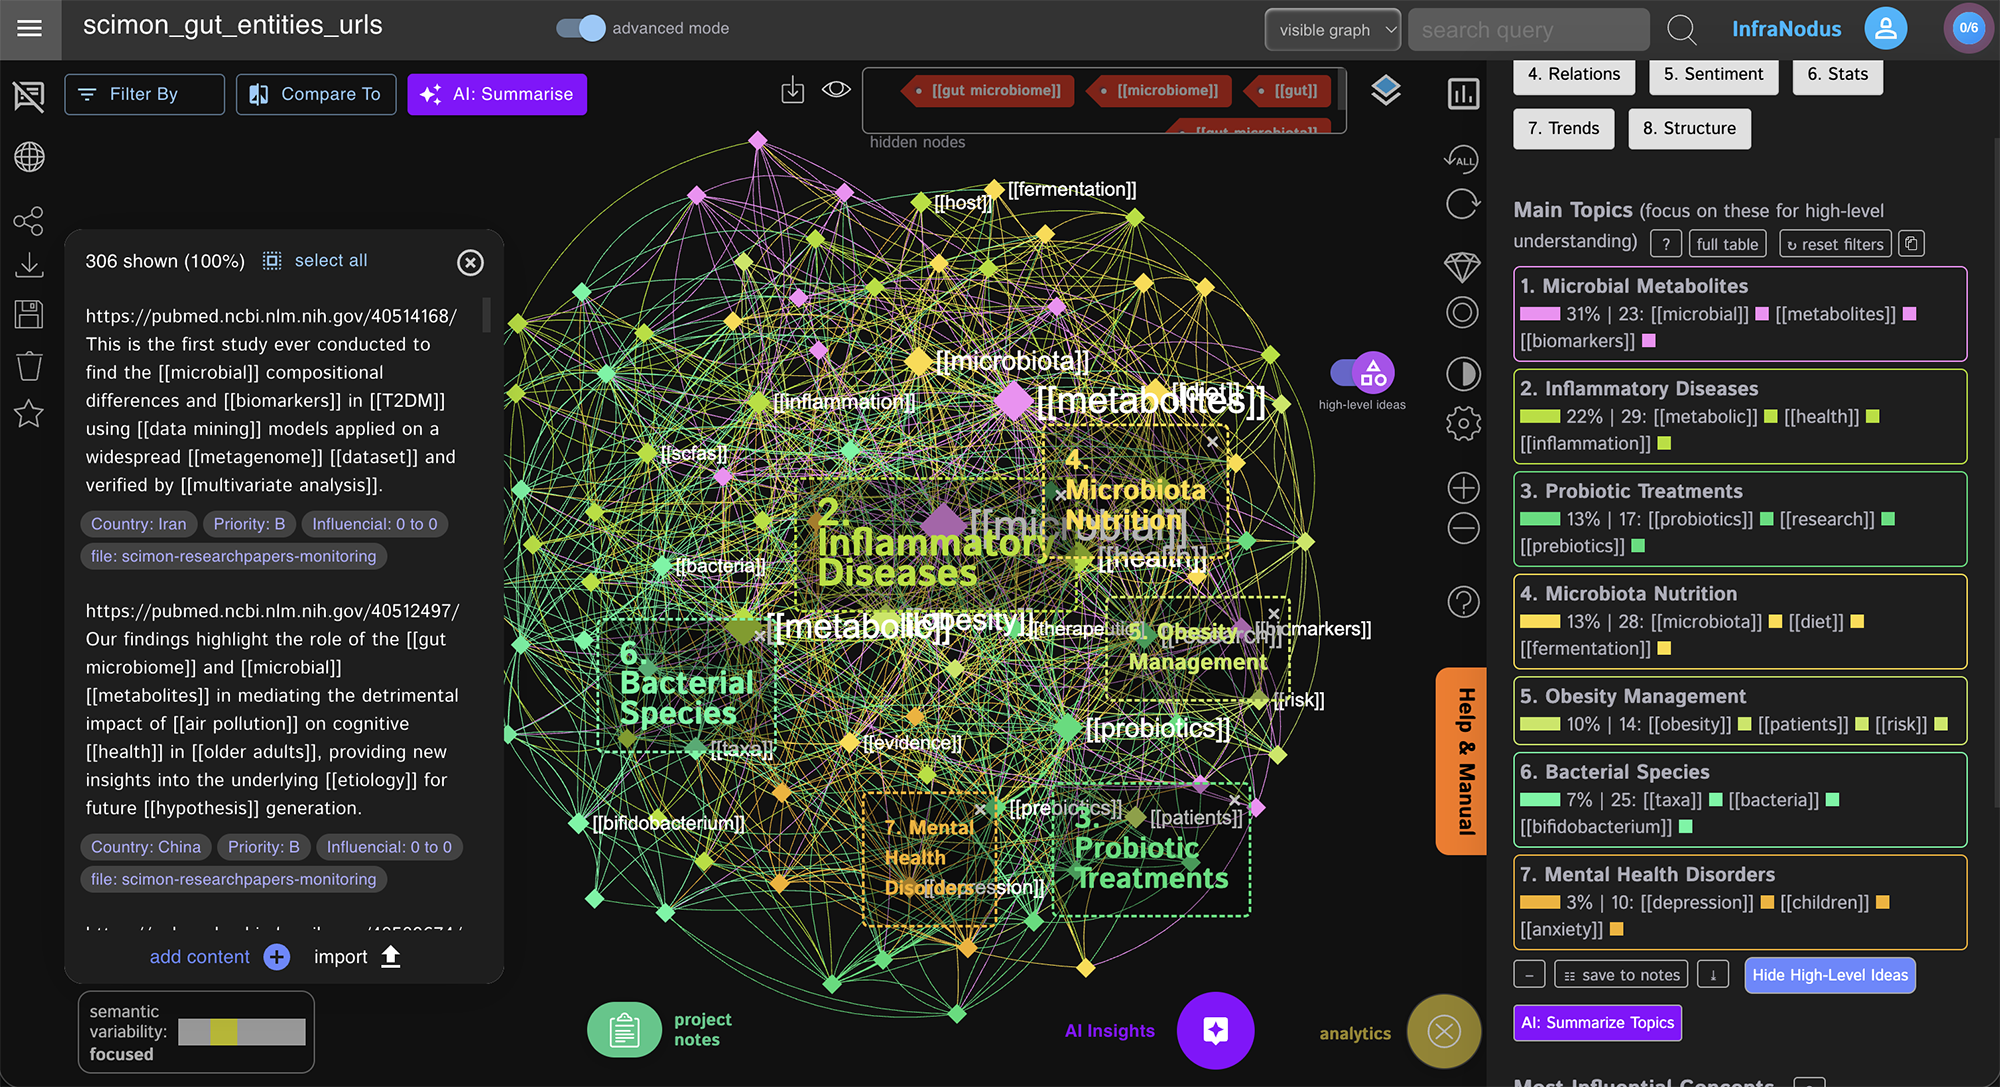Viewport: 2000px width, 1087px height.
Task: Open the bar chart analytics panel icon
Action: (x=1463, y=94)
